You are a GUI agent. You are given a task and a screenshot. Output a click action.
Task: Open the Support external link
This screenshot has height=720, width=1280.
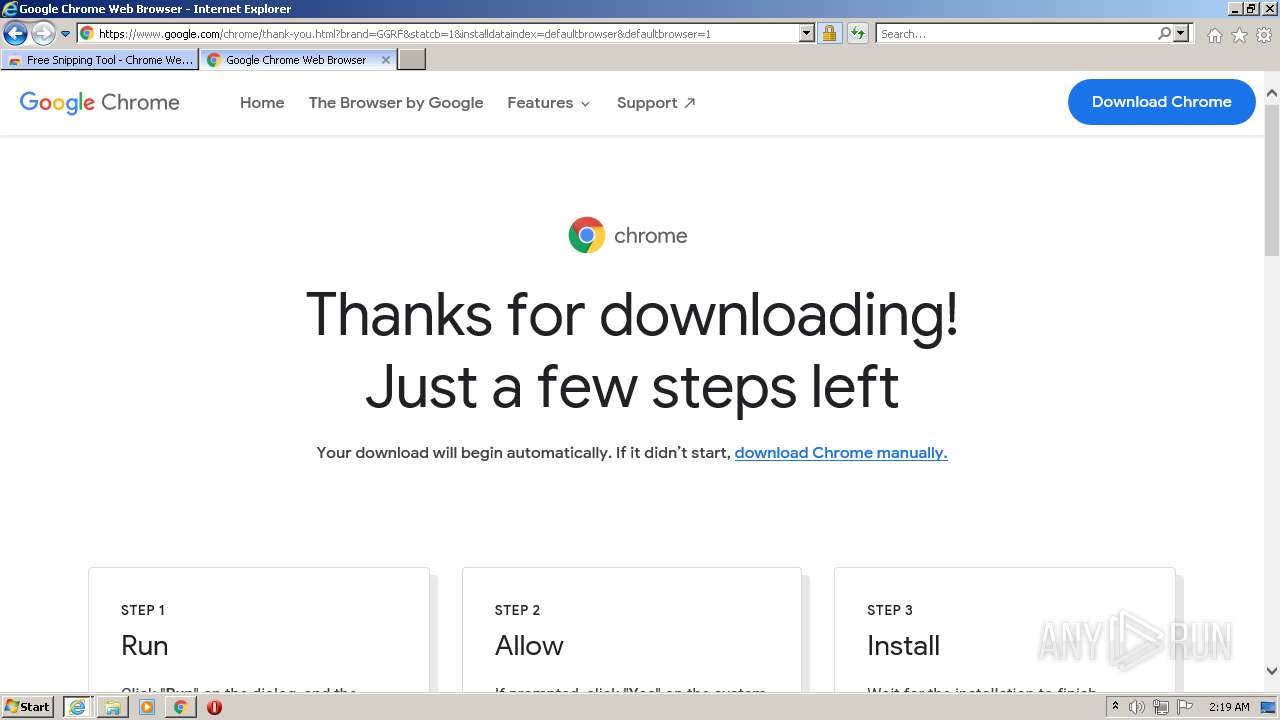[x=656, y=102]
